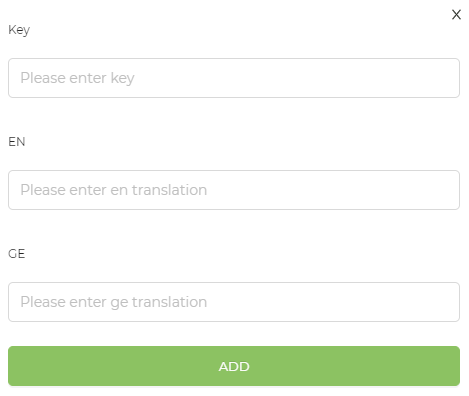Screen dimensions: 469x396
Task: Click the EN label text
Action: [17, 142]
